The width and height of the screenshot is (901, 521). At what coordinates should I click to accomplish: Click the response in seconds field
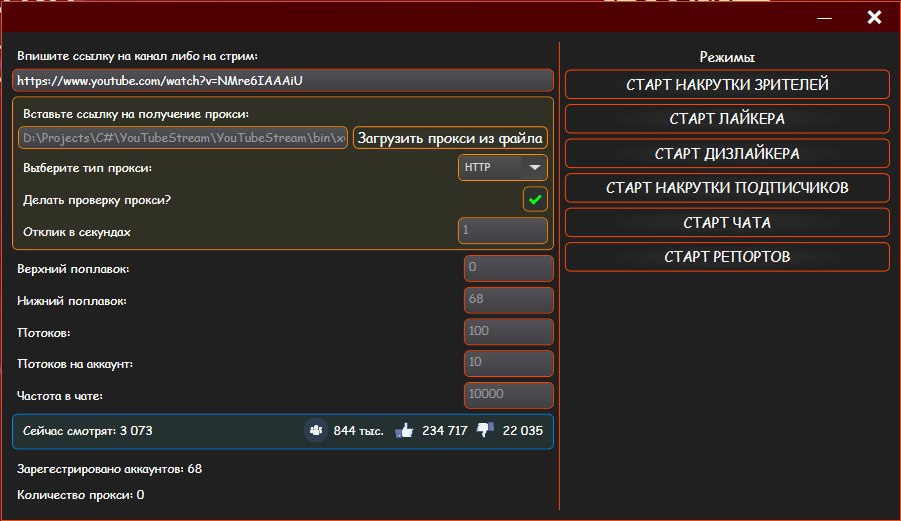(503, 230)
